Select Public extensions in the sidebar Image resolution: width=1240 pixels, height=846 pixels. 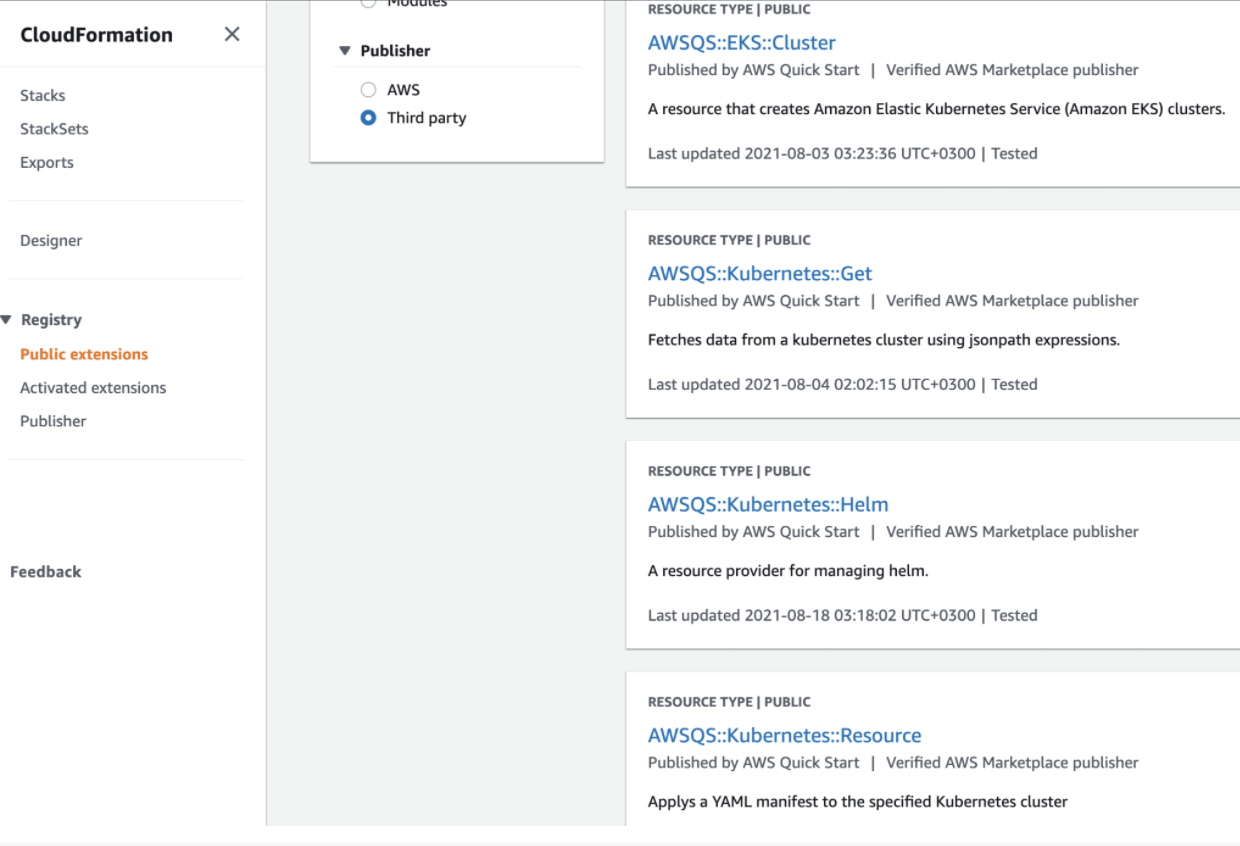click(x=84, y=353)
